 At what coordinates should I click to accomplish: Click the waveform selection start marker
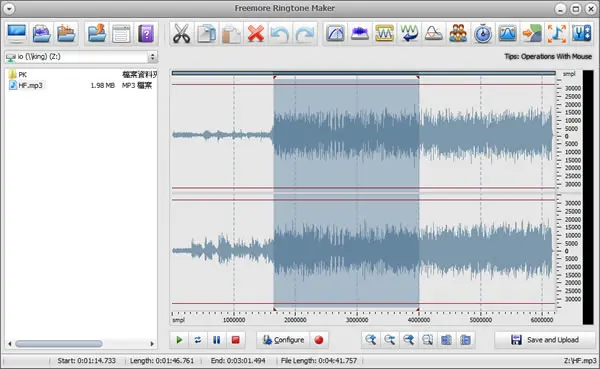[x=274, y=77]
